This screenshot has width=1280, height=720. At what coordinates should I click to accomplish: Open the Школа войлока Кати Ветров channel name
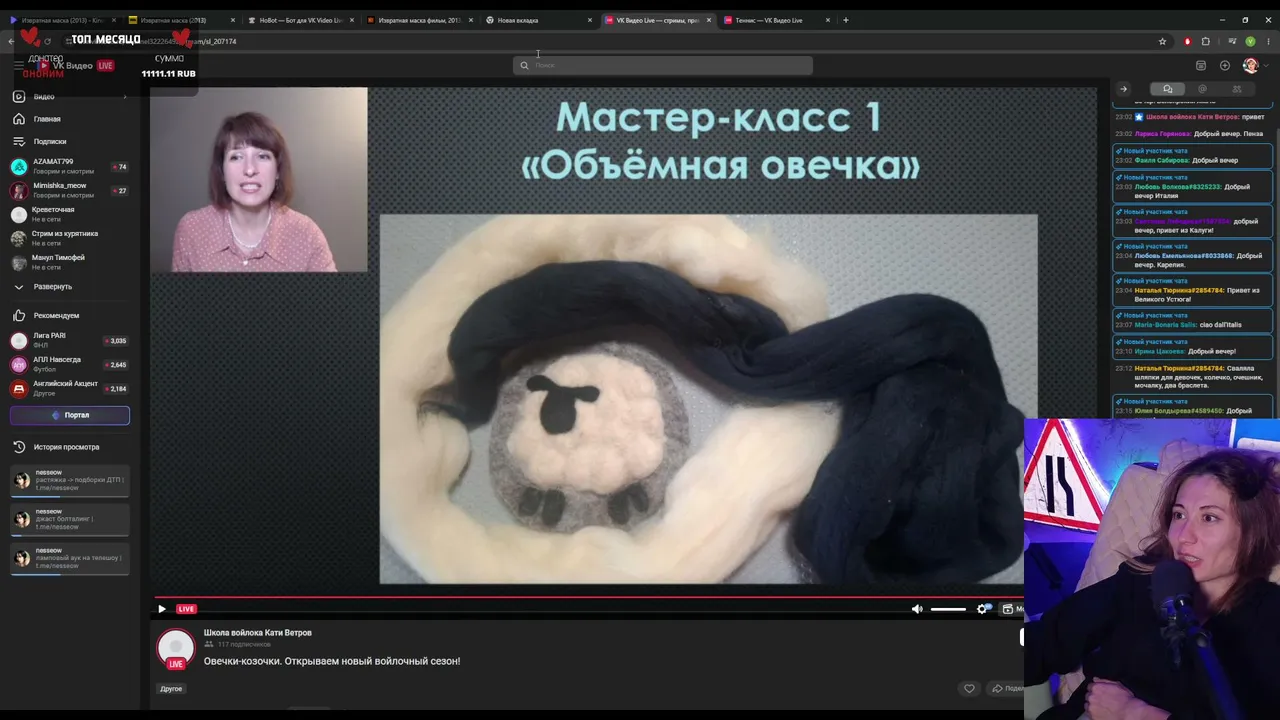(x=258, y=633)
